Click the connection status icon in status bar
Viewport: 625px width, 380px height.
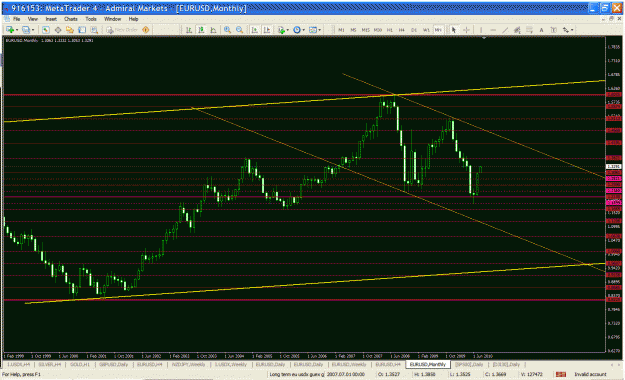click(x=561, y=374)
